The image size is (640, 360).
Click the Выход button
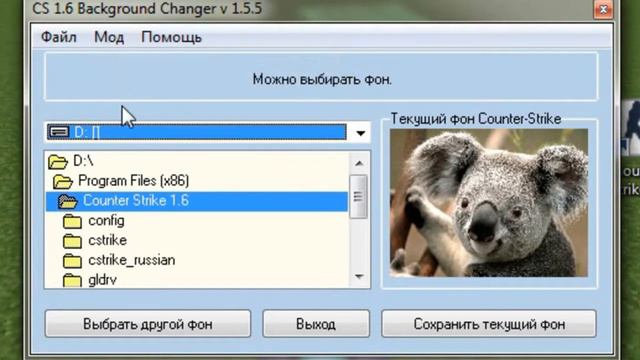[x=316, y=324]
